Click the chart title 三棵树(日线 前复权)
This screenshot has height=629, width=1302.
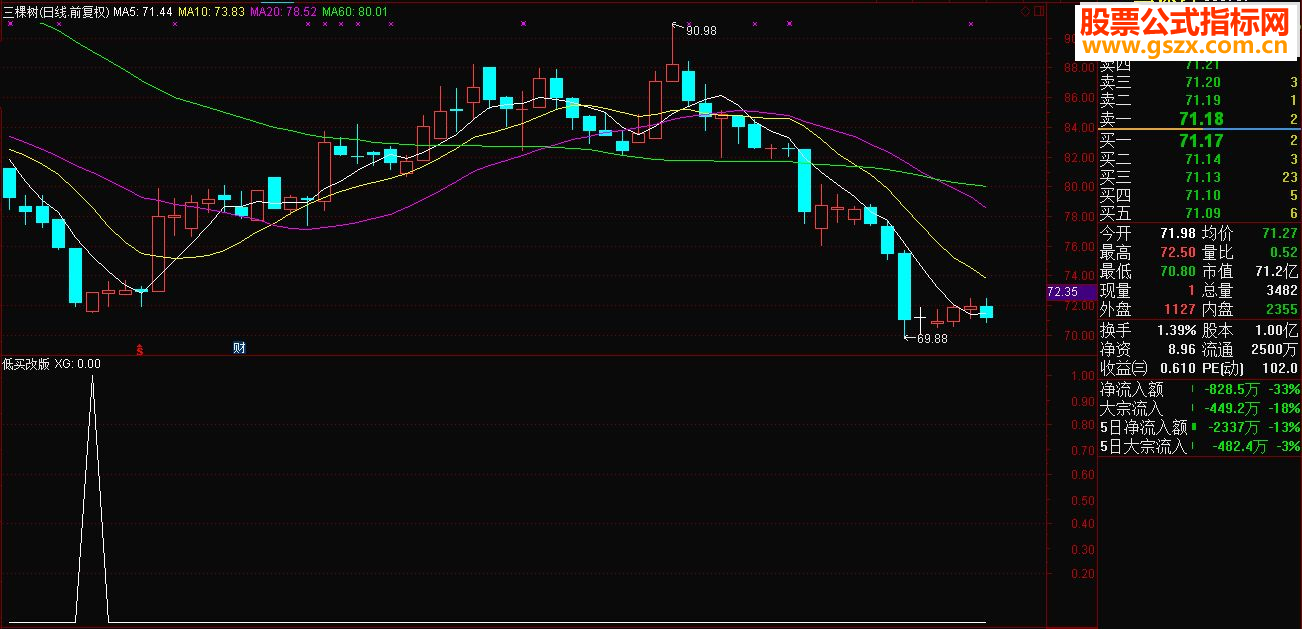point(56,10)
